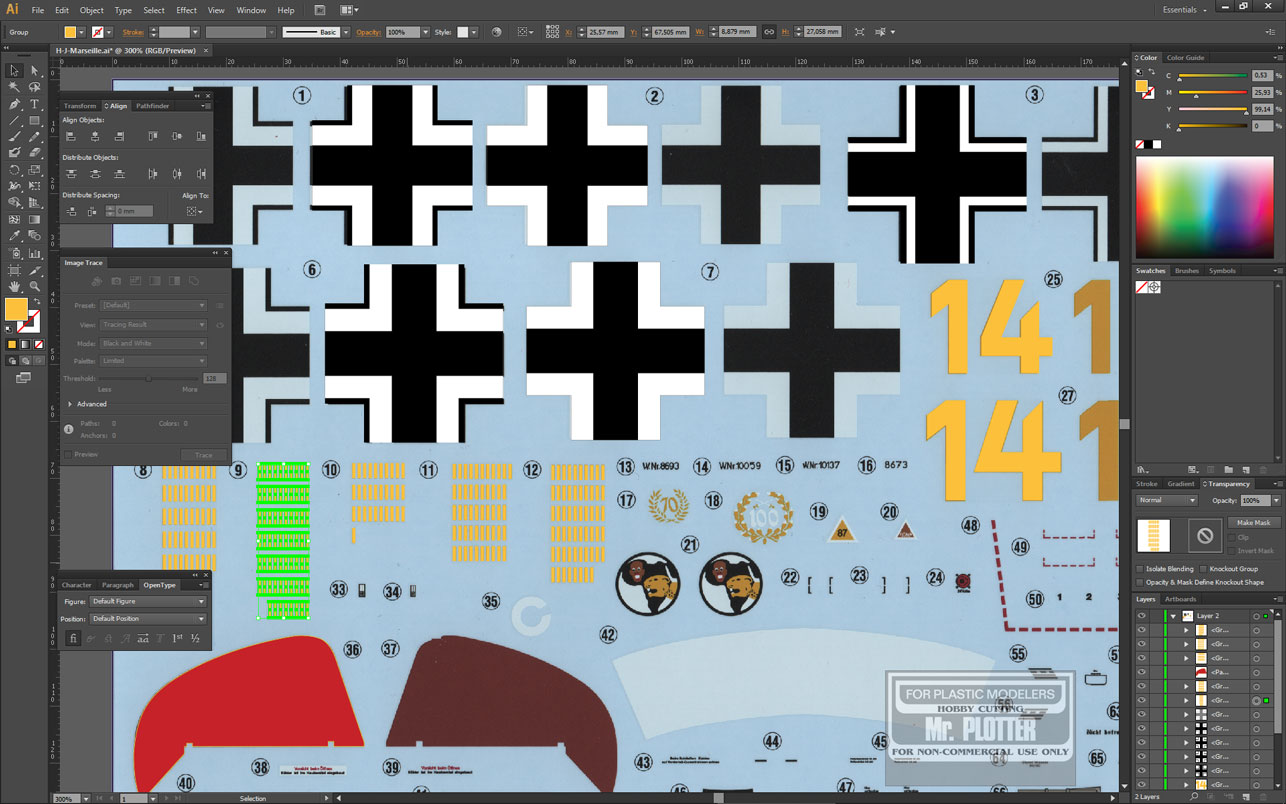1286x804 pixels.
Task: Toggle visibility of Layer 2
Action: (1141, 616)
